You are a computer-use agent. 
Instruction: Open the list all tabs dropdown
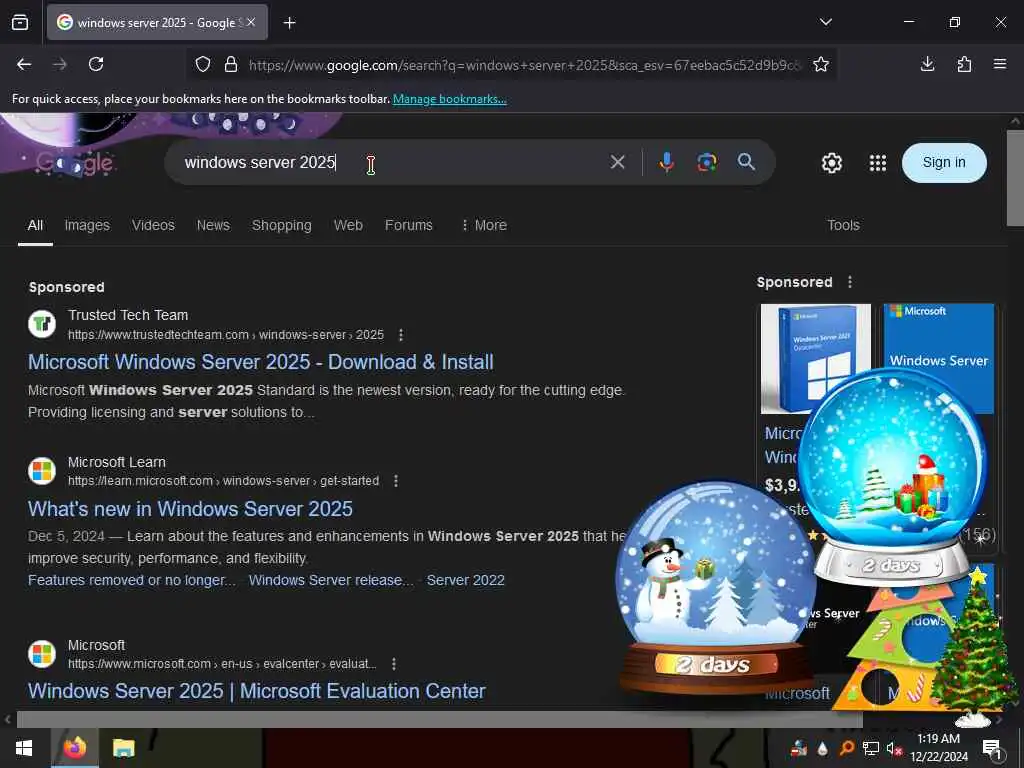825,22
